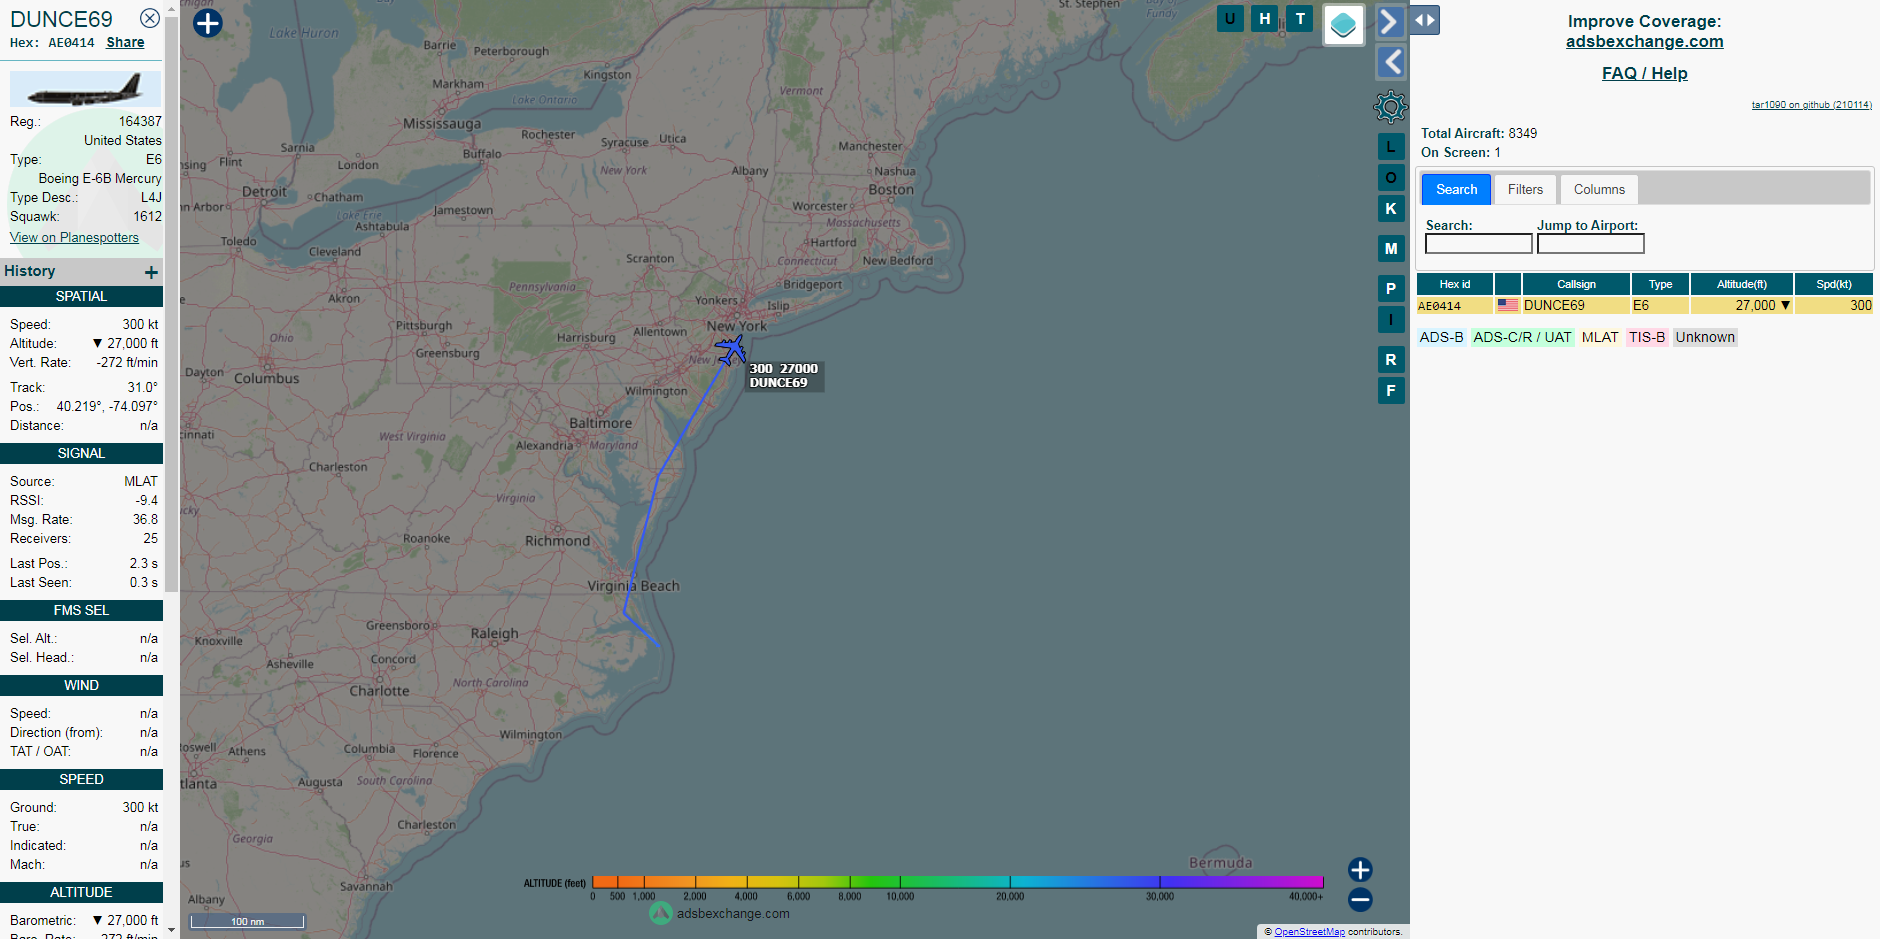
Task: Open View on Planespotters link
Action: [x=74, y=237]
